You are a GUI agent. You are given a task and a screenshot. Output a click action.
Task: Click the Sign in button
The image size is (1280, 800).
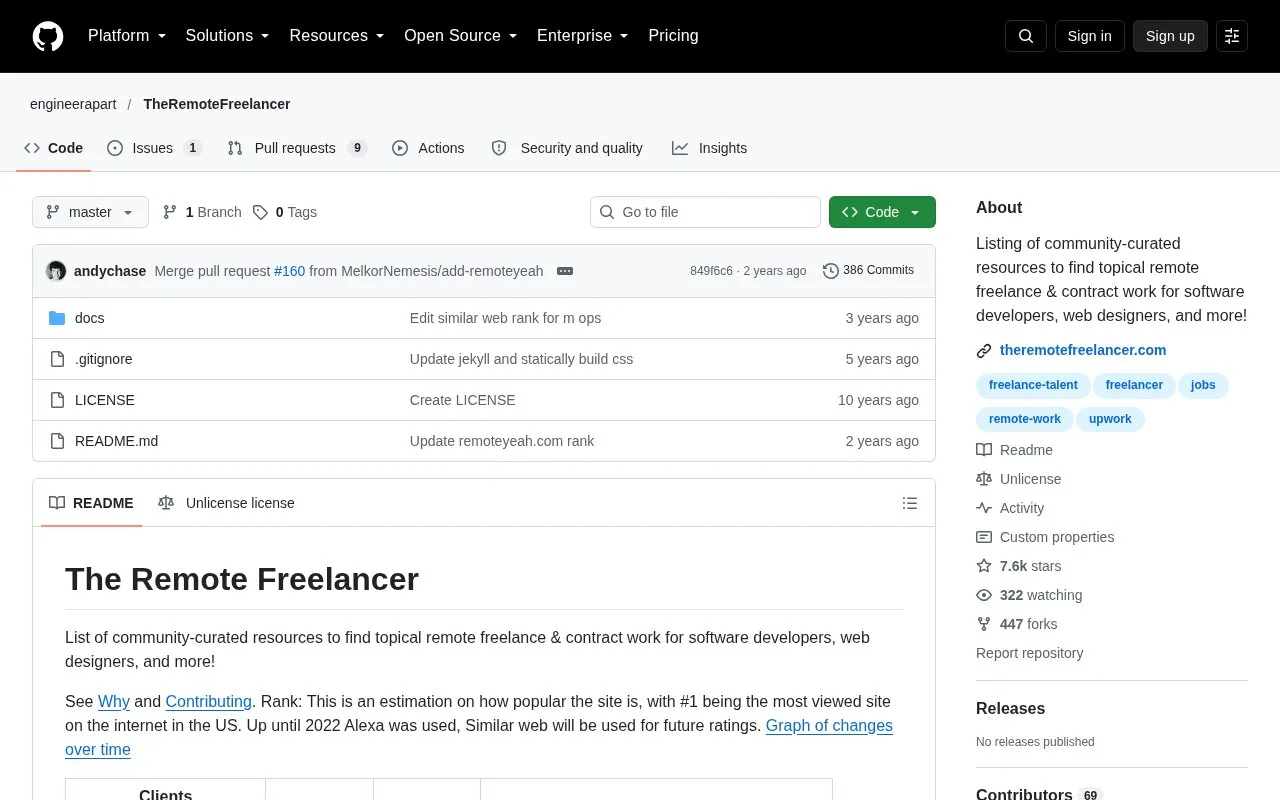pos(1089,36)
